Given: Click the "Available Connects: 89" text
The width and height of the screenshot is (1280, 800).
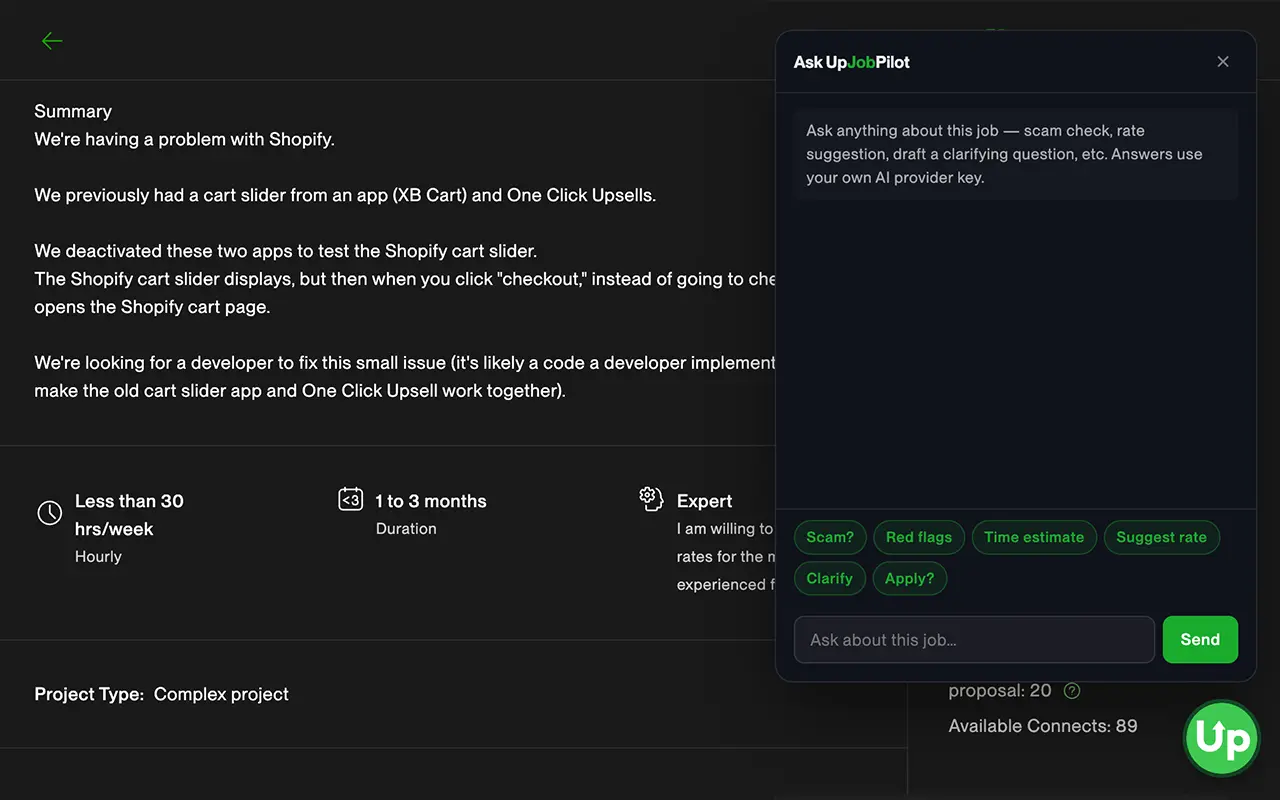Looking at the screenshot, I should click(1043, 726).
